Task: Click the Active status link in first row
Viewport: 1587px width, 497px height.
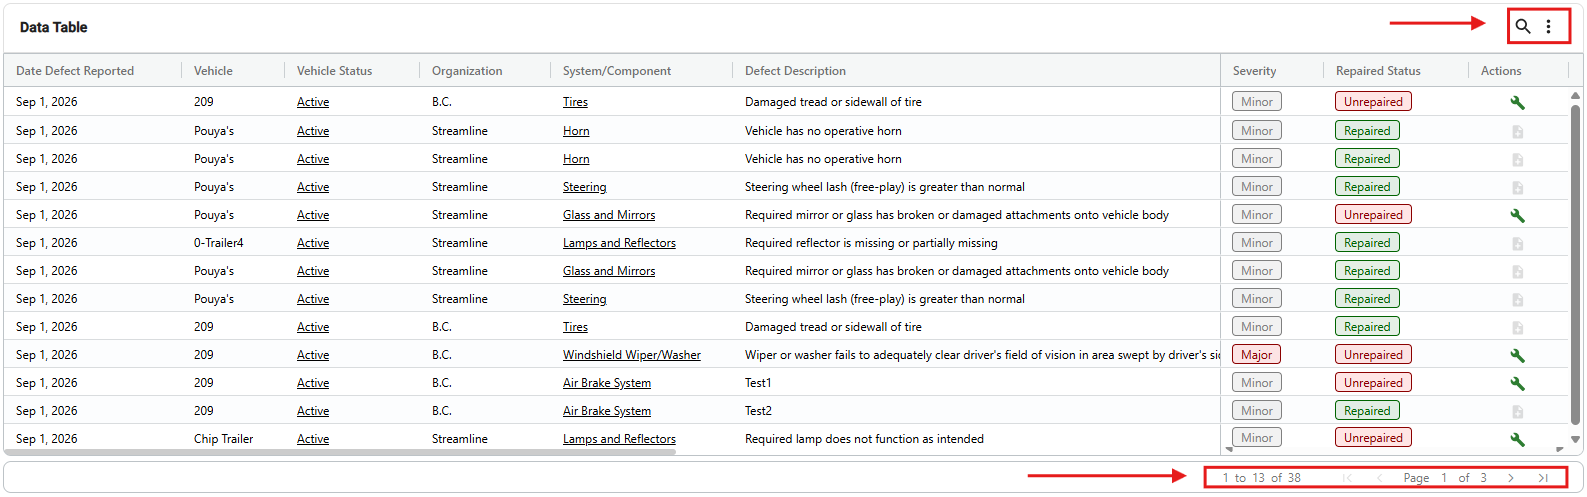Action: (x=313, y=102)
